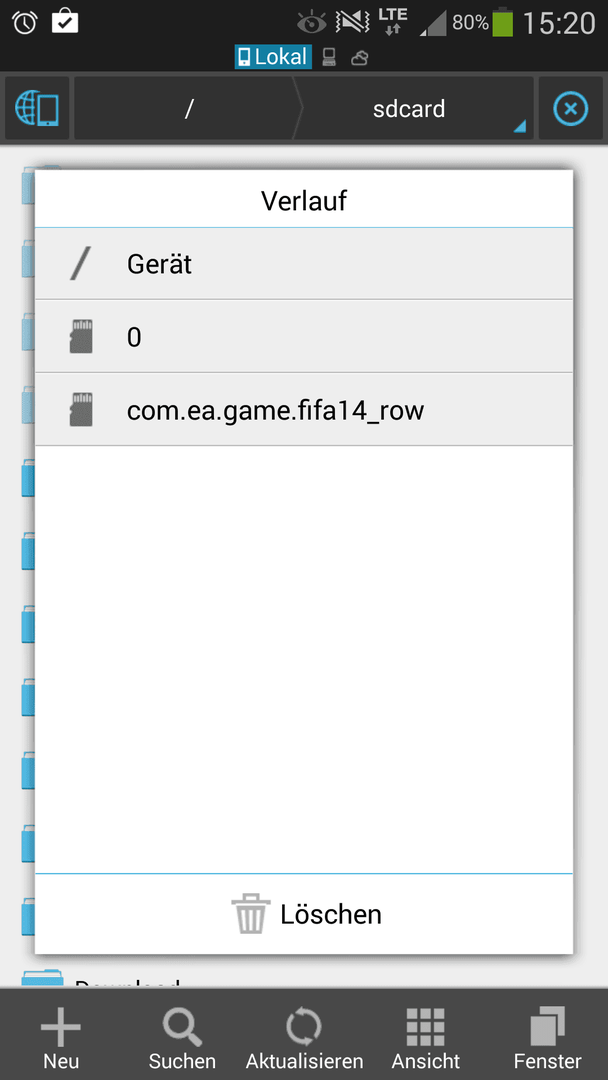608x1080 pixels.
Task: Open com.ea.game.fifa14_row history entry
Action: coord(304,410)
